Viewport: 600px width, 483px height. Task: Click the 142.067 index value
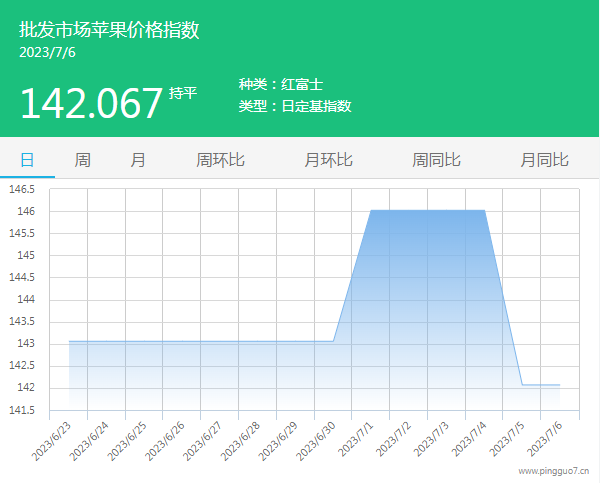coord(91,103)
